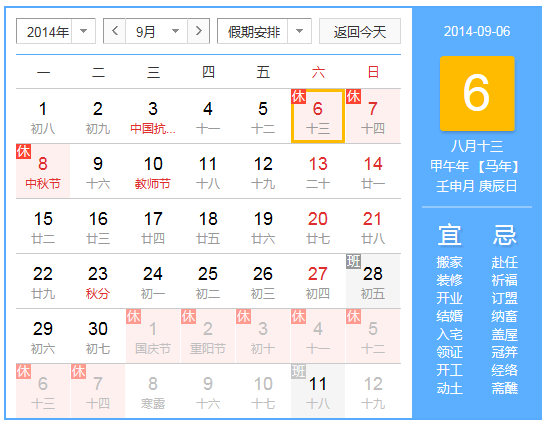Select September 15 廿二
The width and height of the screenshot is (546, 427).
click(x=43, y=226)
